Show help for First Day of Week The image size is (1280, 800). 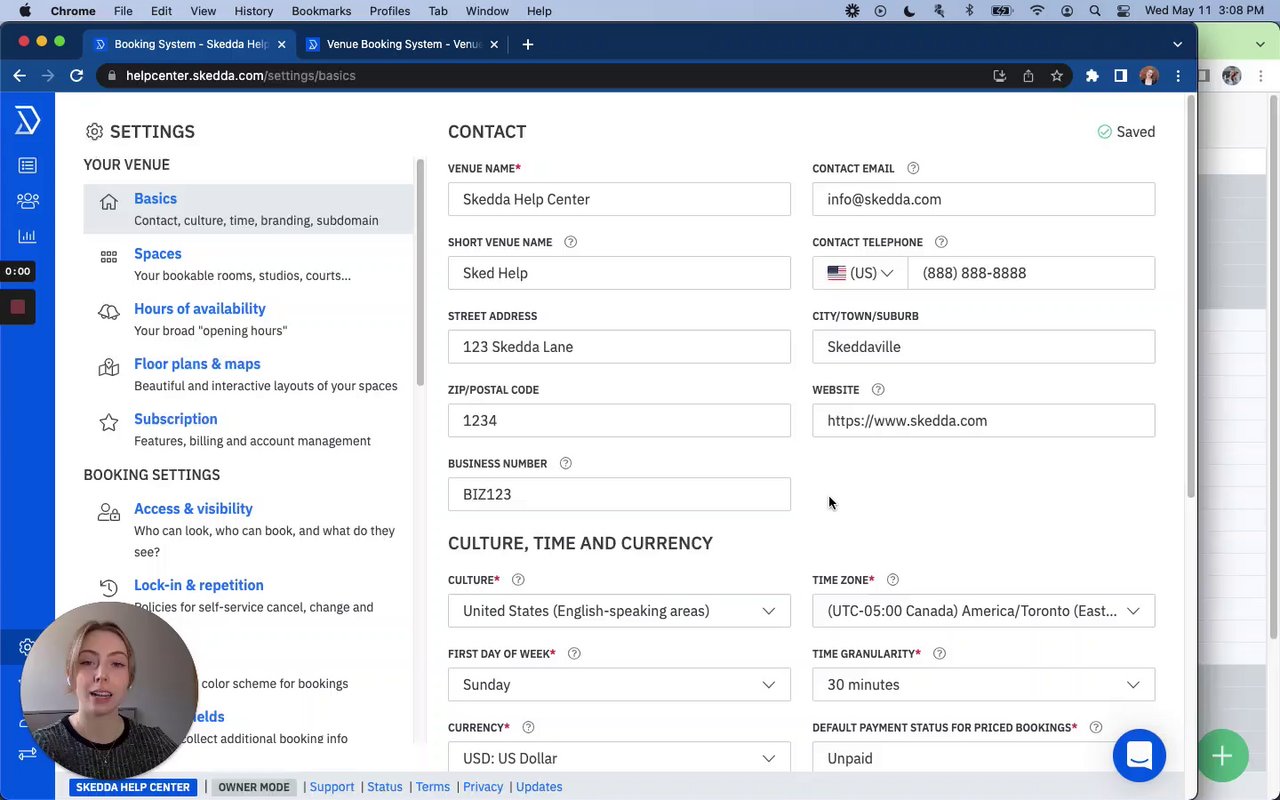click(x=574, y=654)
